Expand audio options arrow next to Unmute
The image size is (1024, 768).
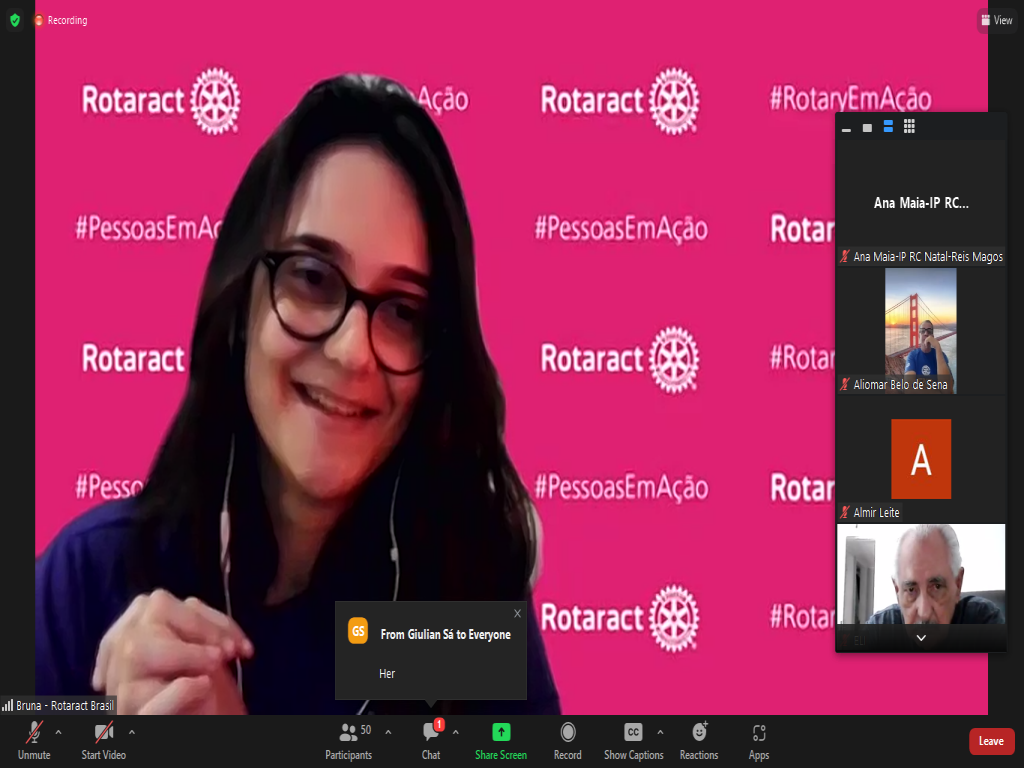coord(58,732)
